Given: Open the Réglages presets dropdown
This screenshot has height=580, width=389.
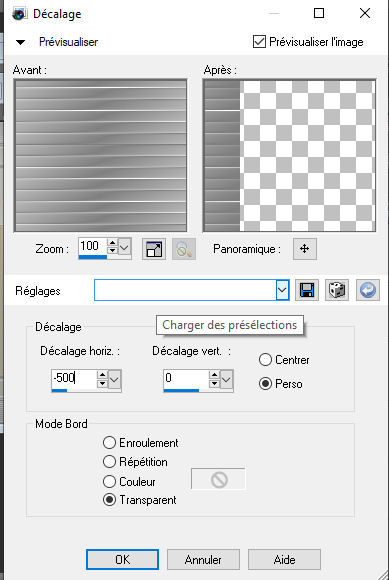Looking at the screenshot, I should [x=282, y=290].
